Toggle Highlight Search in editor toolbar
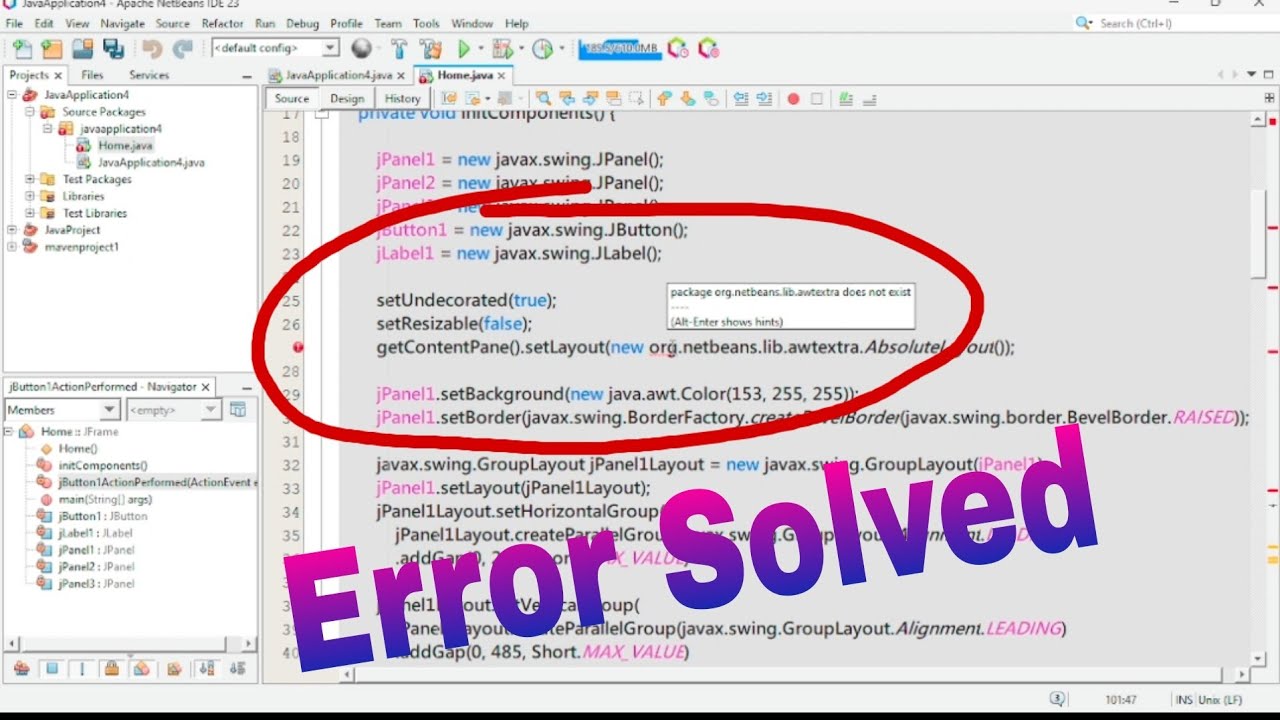The width and height of the screenshot is (1280, 720). (613, 98)
